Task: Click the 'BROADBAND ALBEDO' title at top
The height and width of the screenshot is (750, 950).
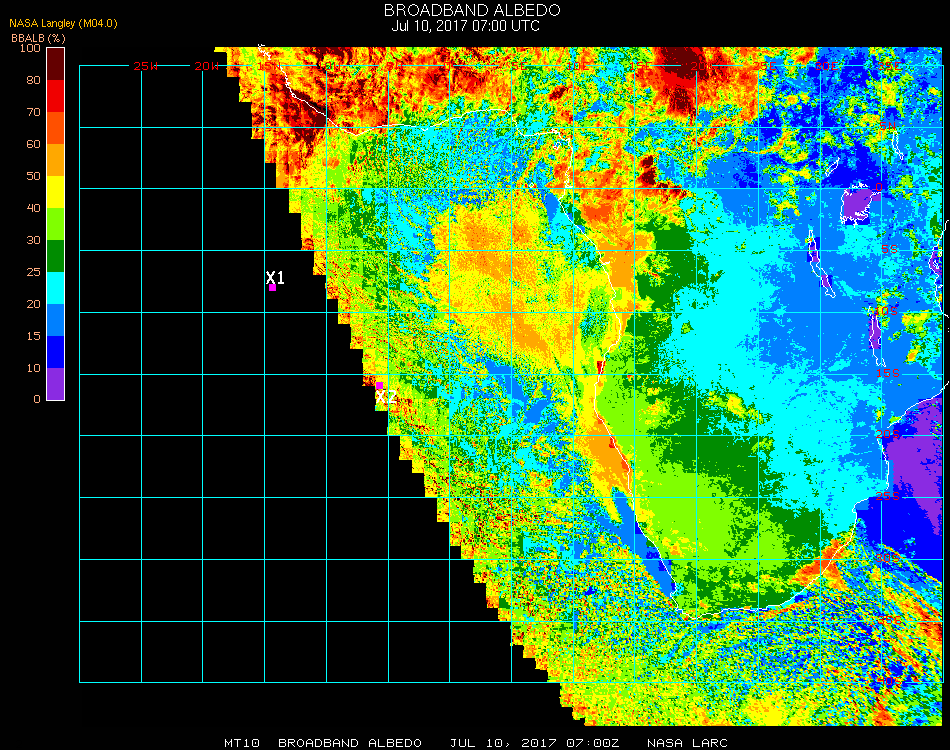Action: pyautogui.click(x=472, y=10)
